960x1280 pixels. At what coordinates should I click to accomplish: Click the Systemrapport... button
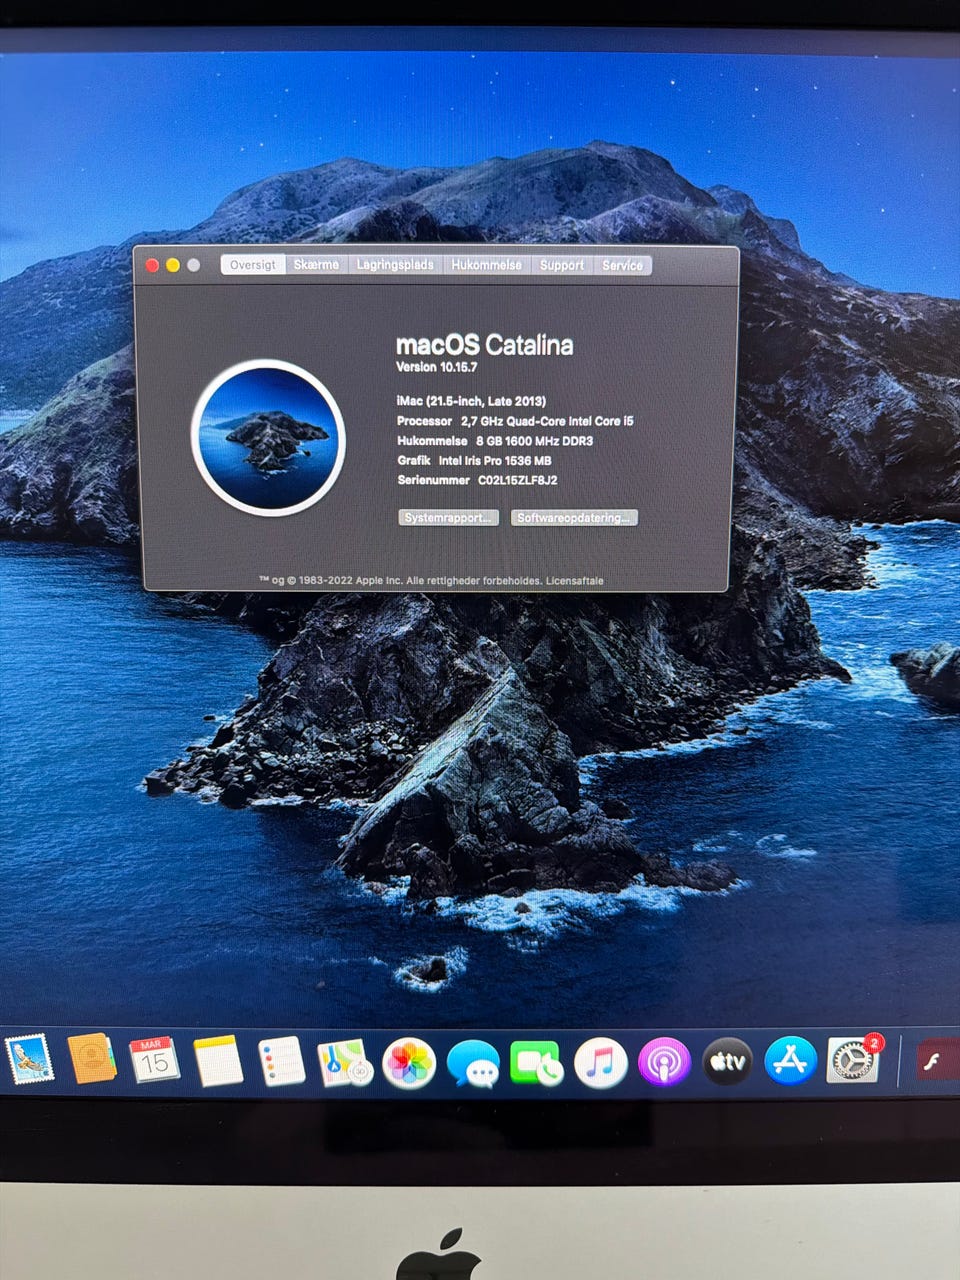point(449,518)
